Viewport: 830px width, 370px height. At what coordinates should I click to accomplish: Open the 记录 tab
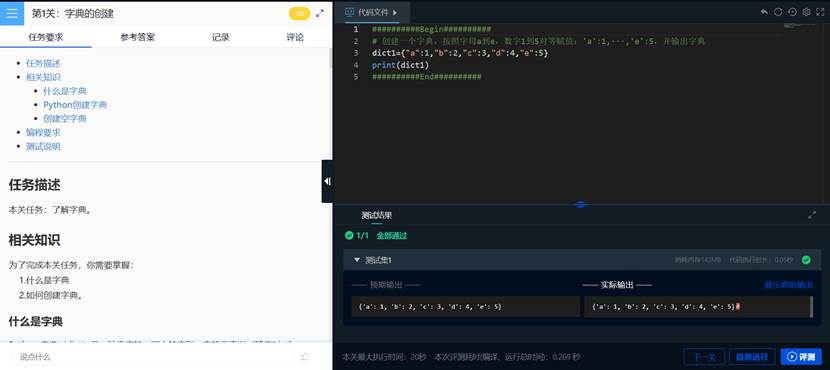(220, 37)
